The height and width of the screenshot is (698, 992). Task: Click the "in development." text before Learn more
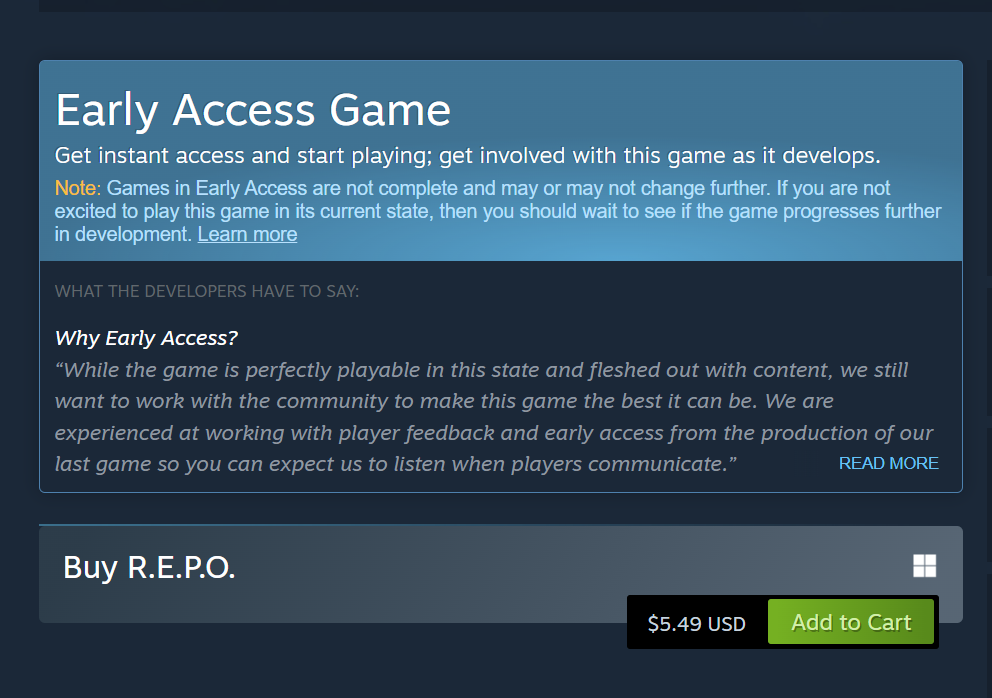click(123, 234)
